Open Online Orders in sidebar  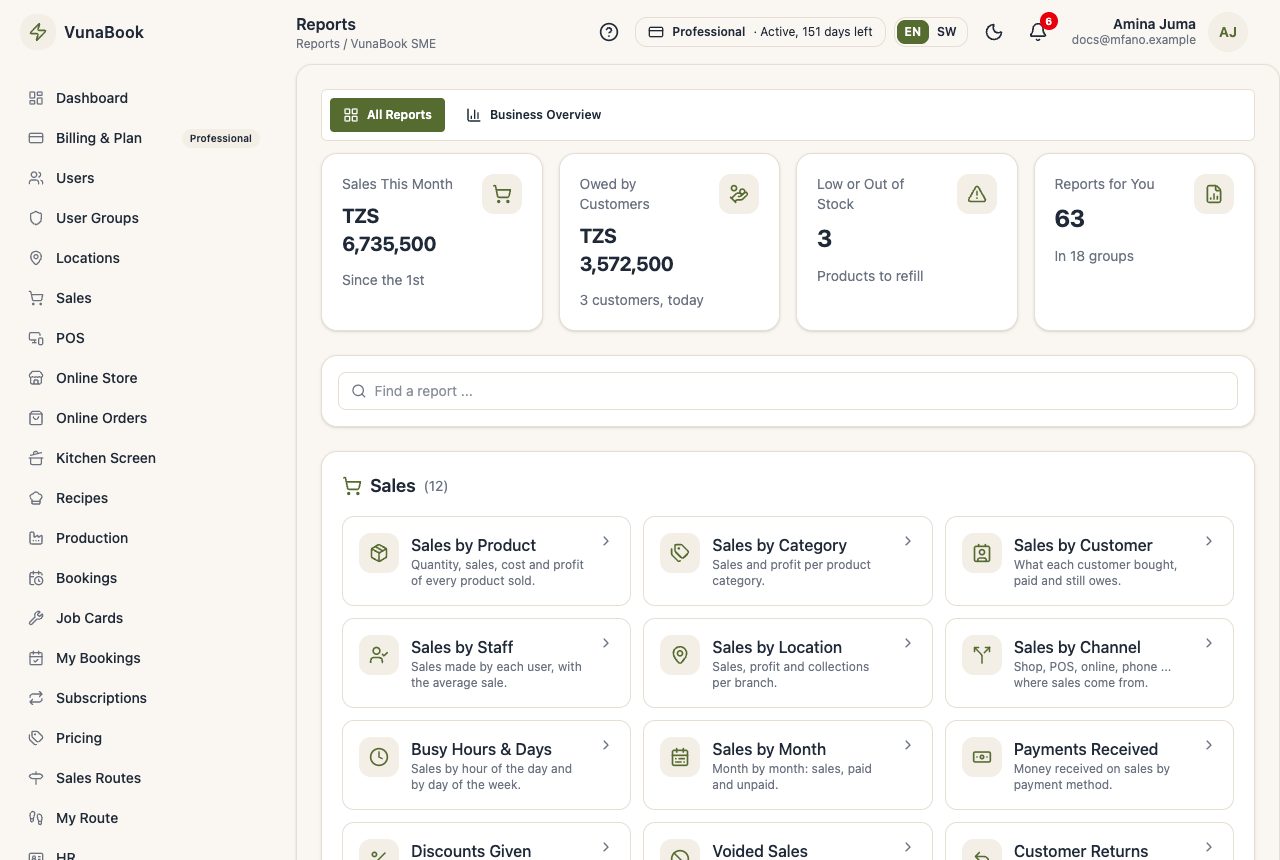[142, 418]
